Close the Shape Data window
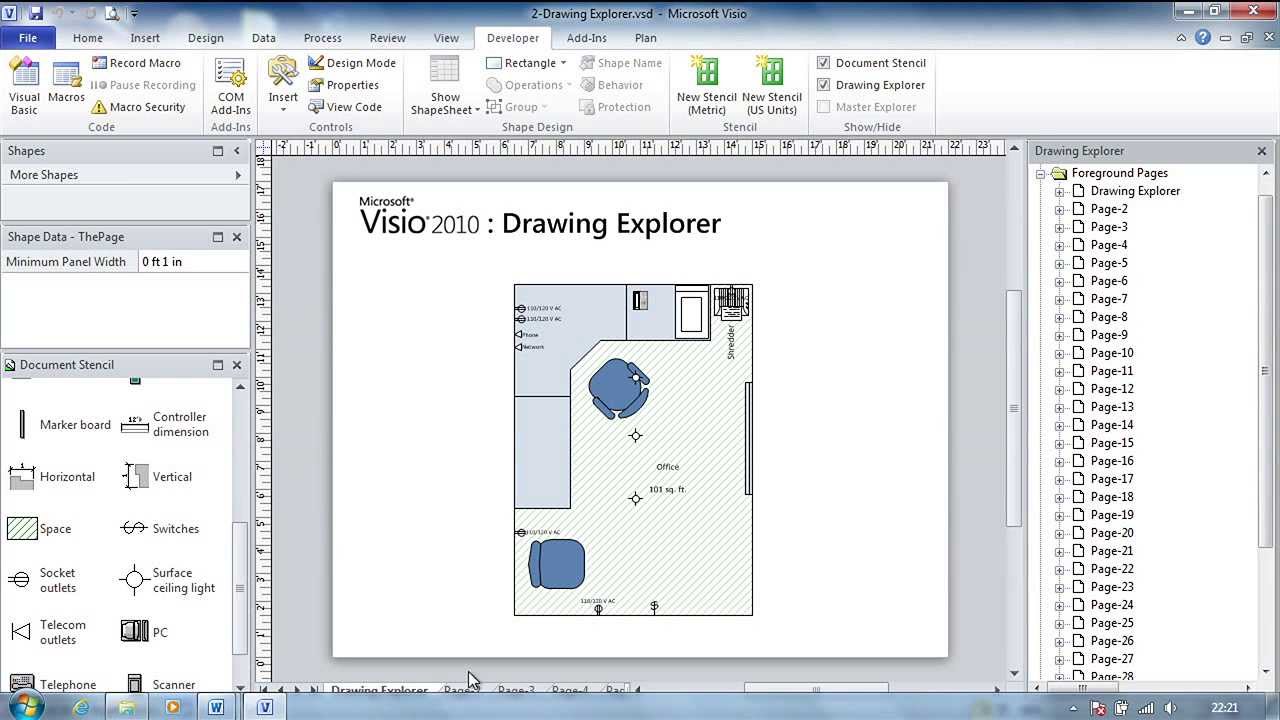 pos(237,237)
